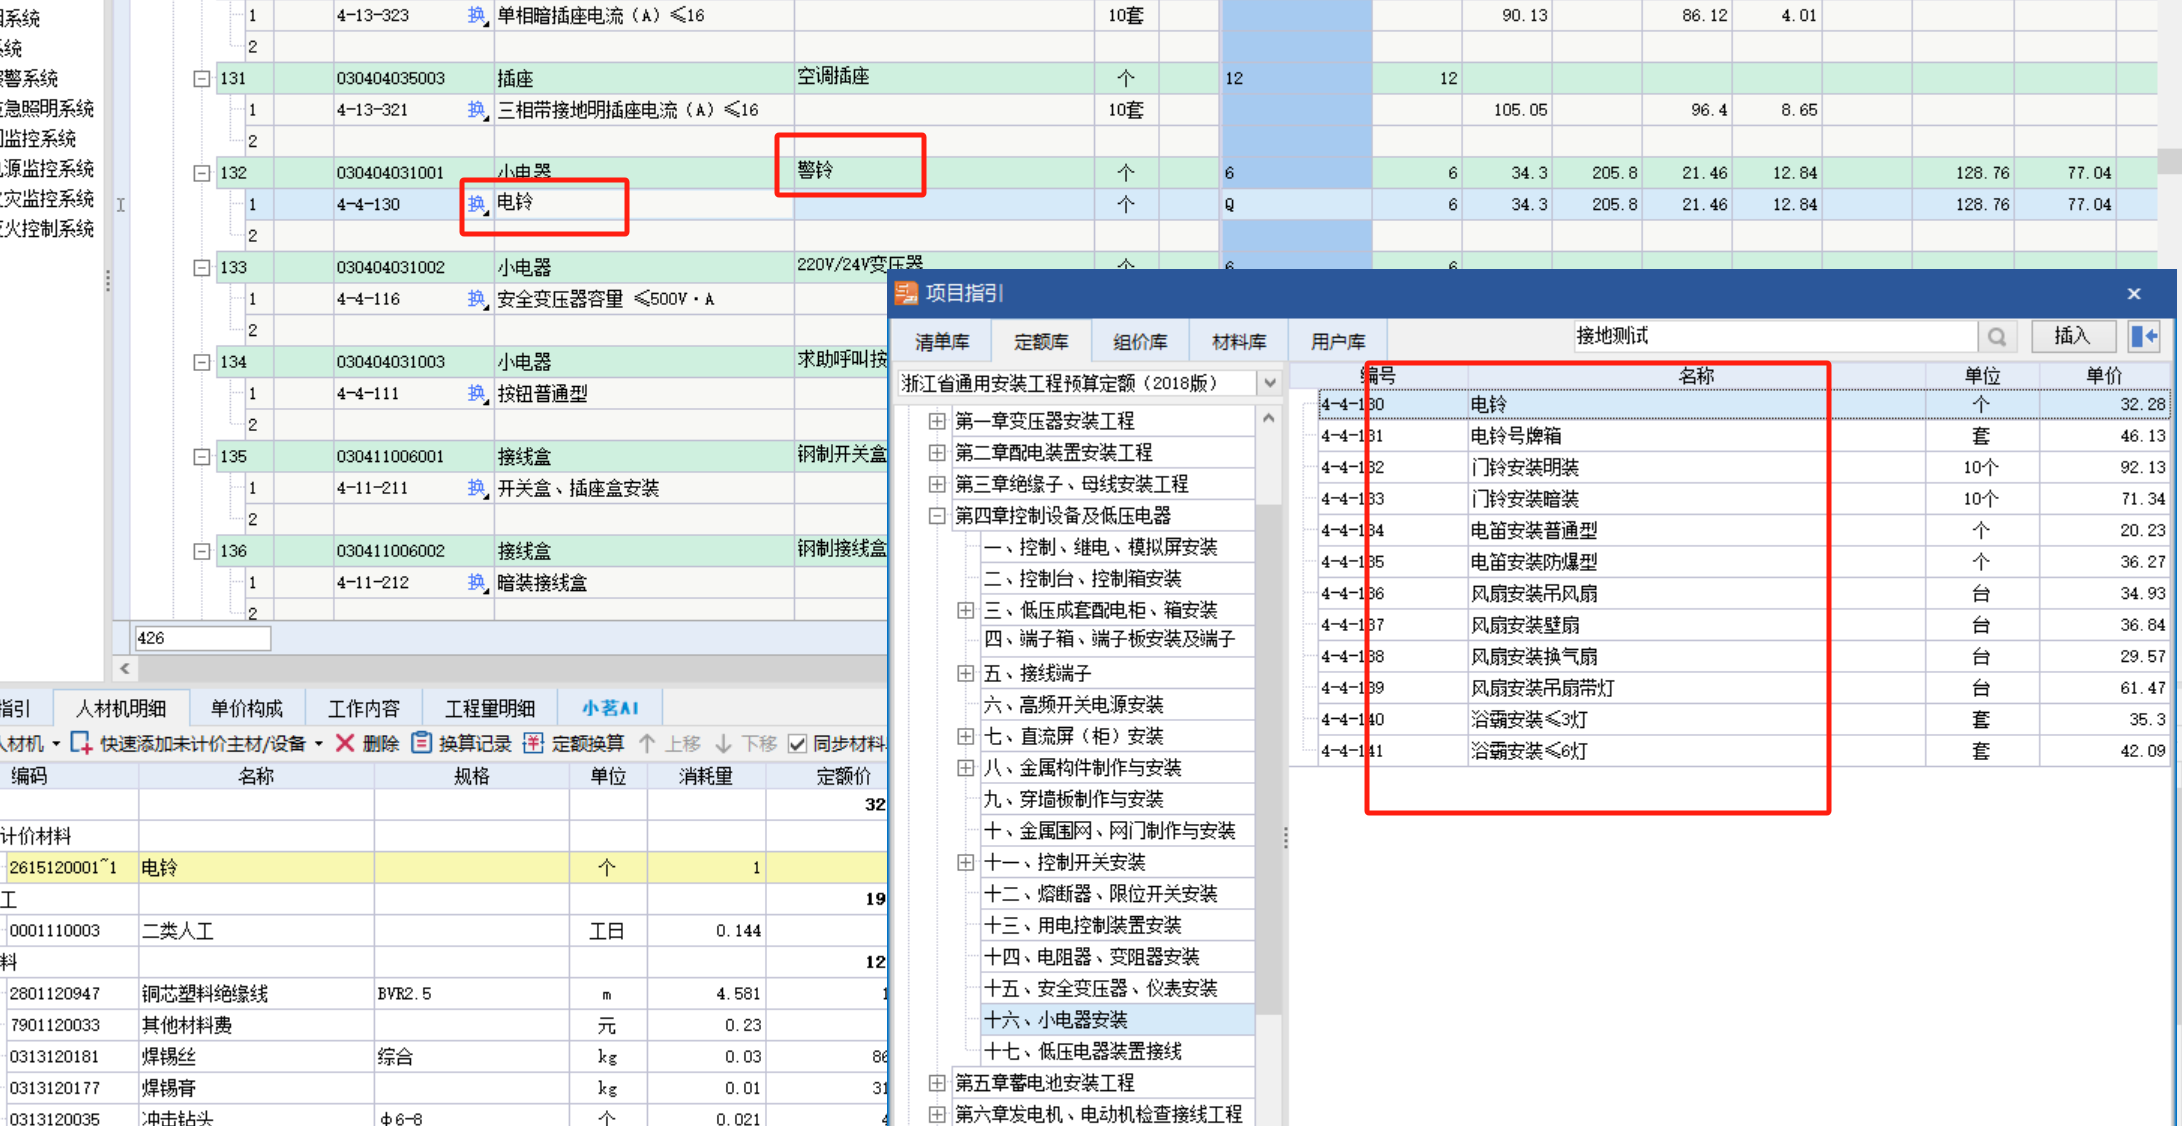Click the 换 icon on row 4-13-321

[477, 109]
